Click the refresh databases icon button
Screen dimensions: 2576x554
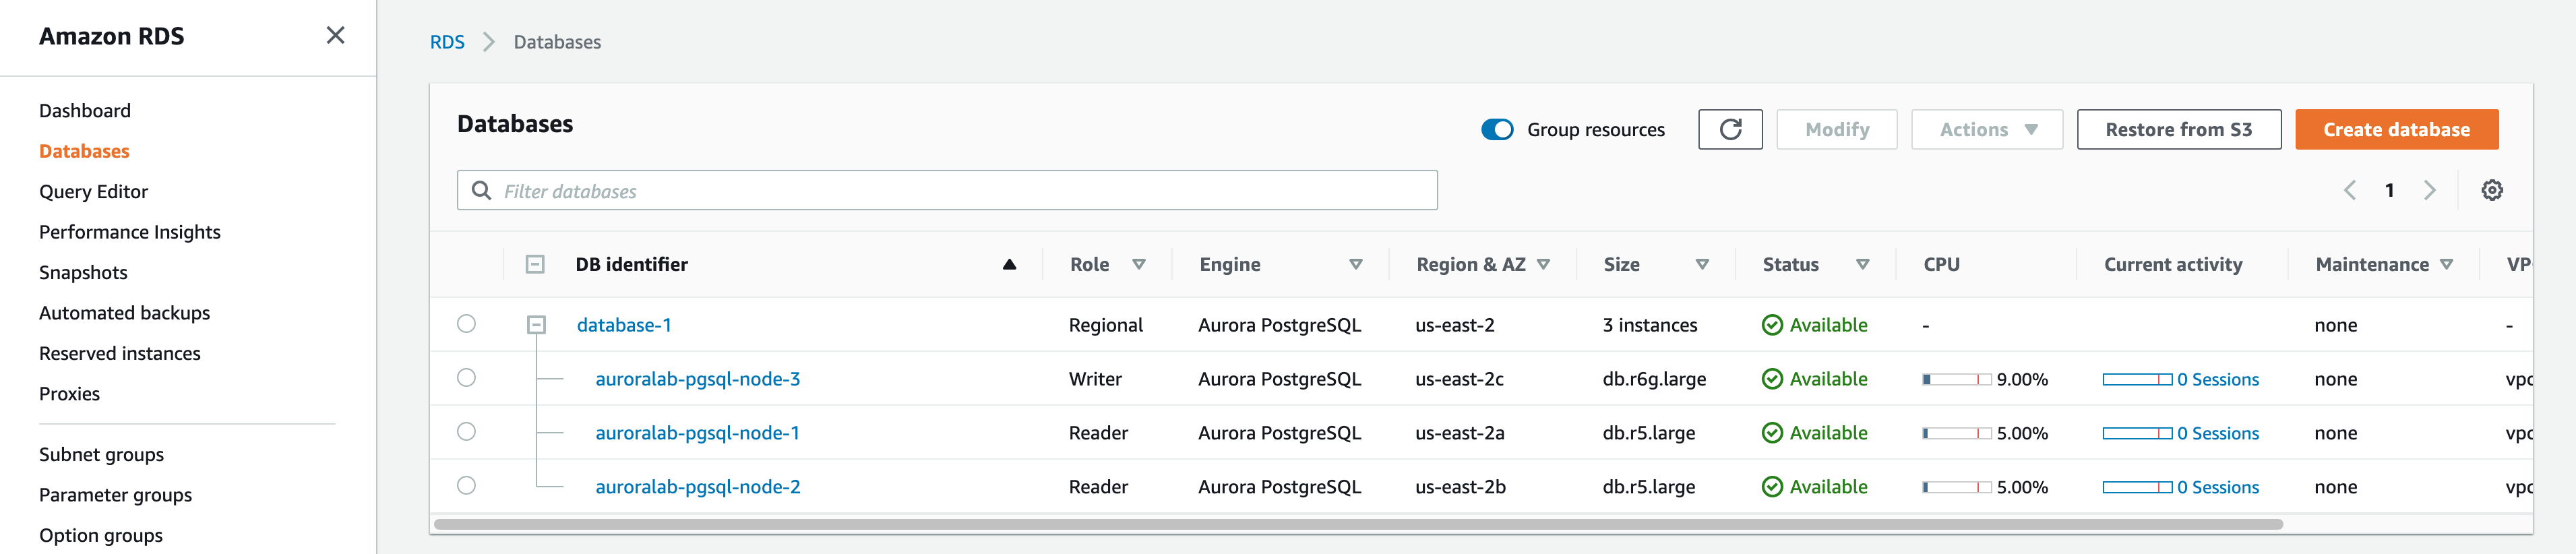tap(1729, 130)
